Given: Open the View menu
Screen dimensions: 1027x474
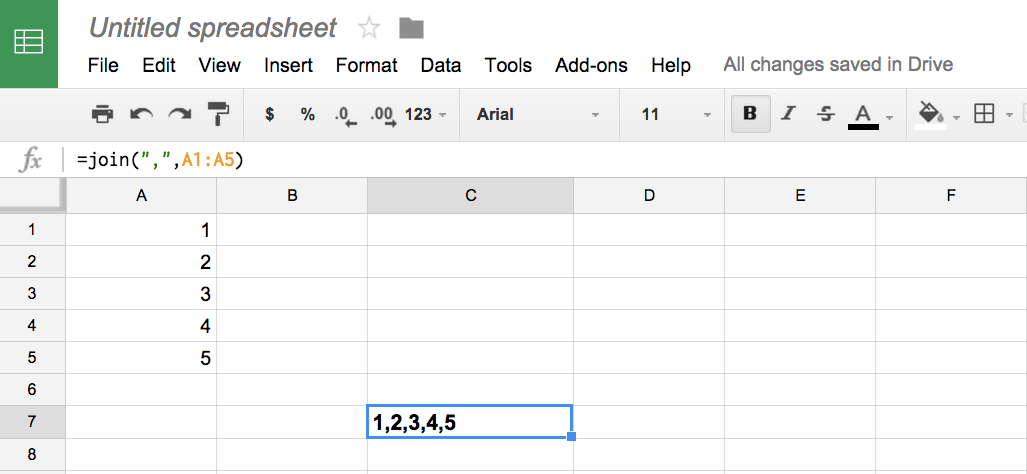Looking at the screenshot, I should (x=219, y=65).
